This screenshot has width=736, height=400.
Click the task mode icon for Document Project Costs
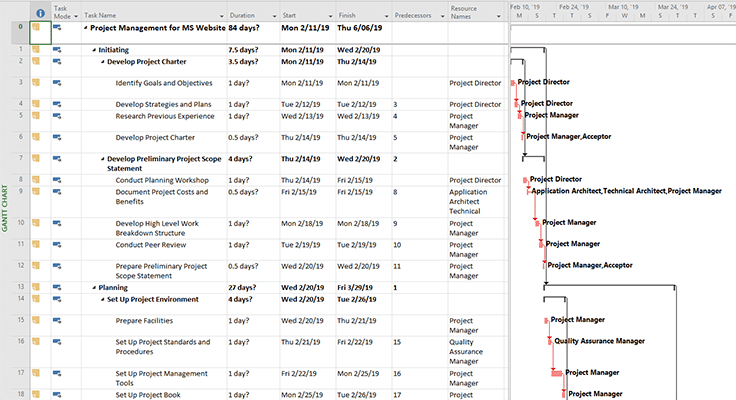click(57, 192)
